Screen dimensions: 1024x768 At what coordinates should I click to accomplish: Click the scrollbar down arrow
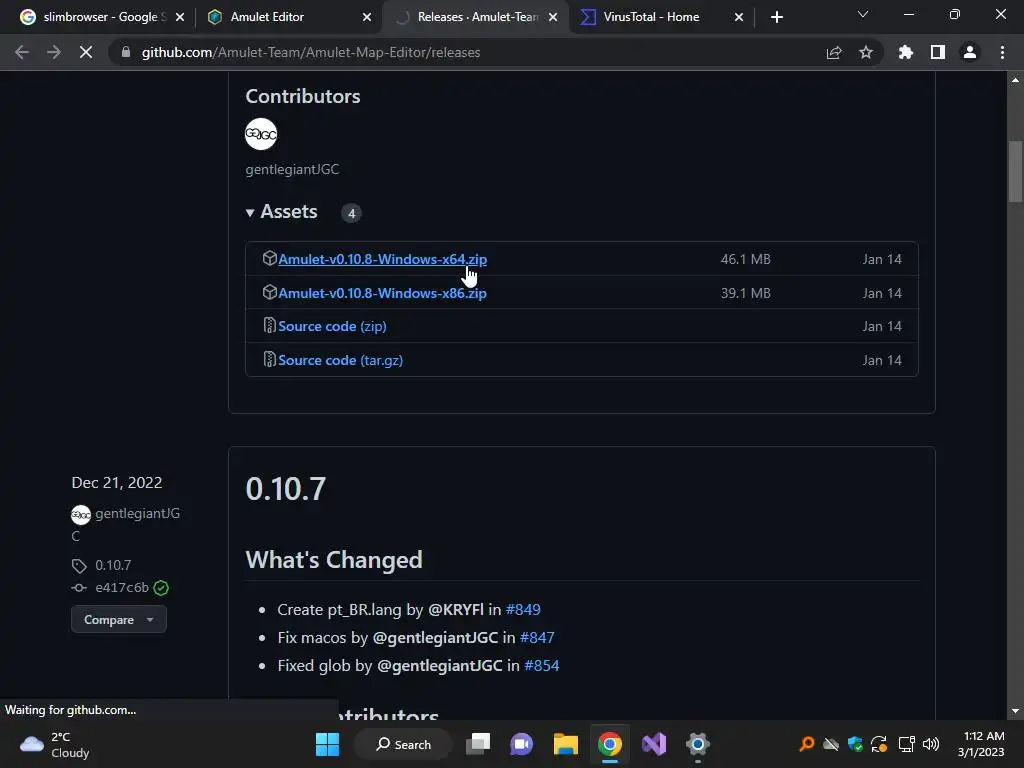pyautogui.click(x=1015, y=711)
